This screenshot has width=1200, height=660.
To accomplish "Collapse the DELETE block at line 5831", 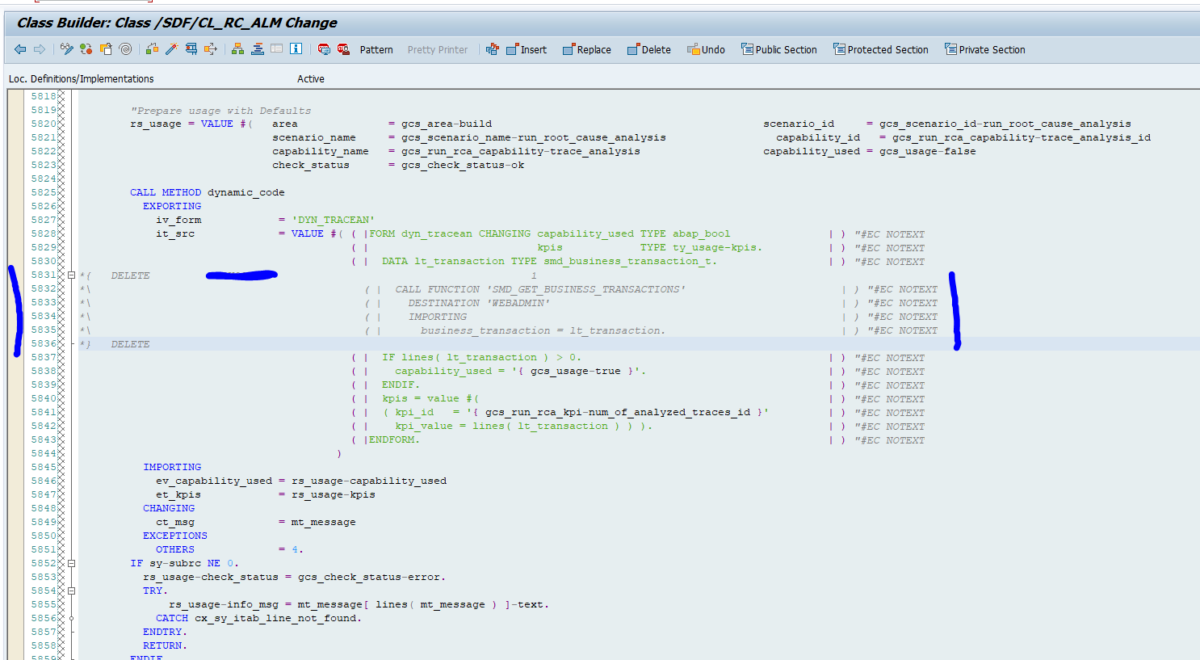I will (71, 275).
